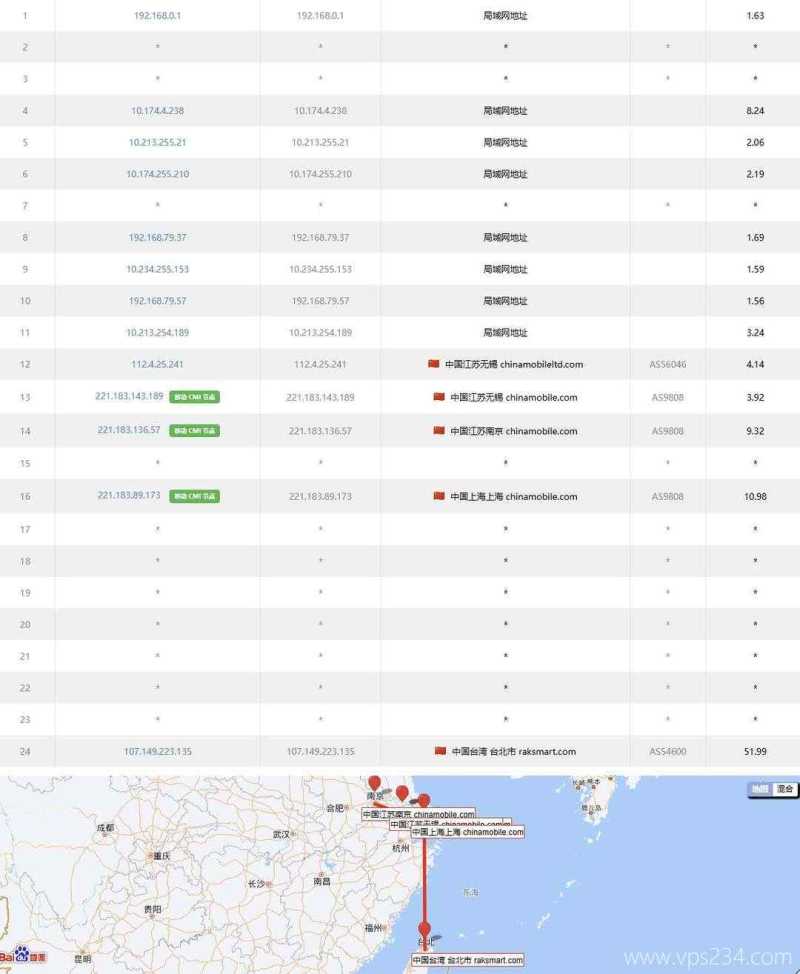800x974 pixels.
Task: Click the AS6046 entry on hop 12
Action: 667,364
